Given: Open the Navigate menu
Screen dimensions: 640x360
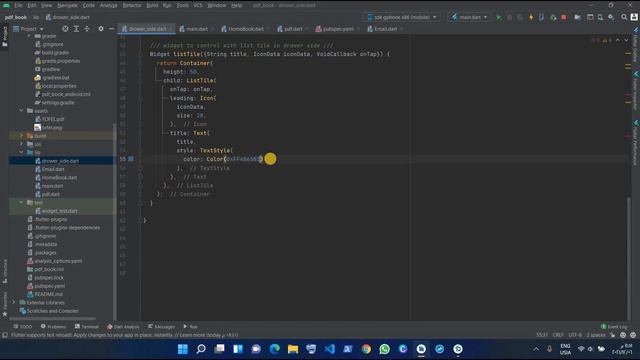Looking at the screenshot, I should click(x=67, y=5).
